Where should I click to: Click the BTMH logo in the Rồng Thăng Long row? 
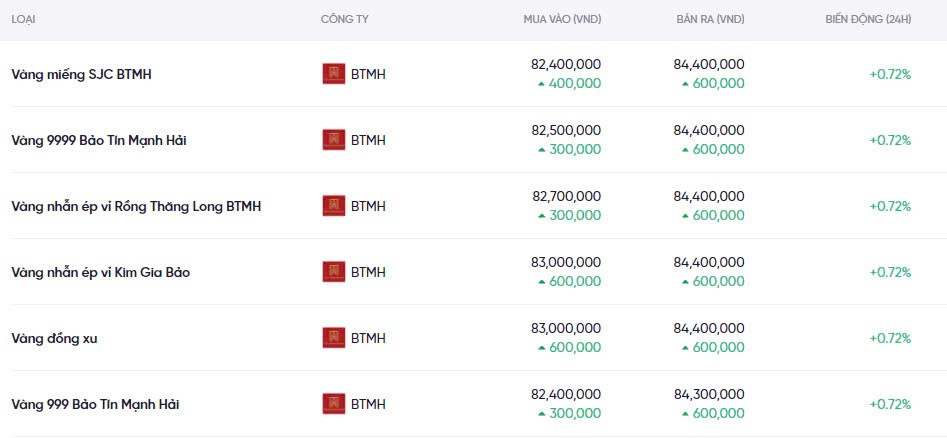click(334, 206)
